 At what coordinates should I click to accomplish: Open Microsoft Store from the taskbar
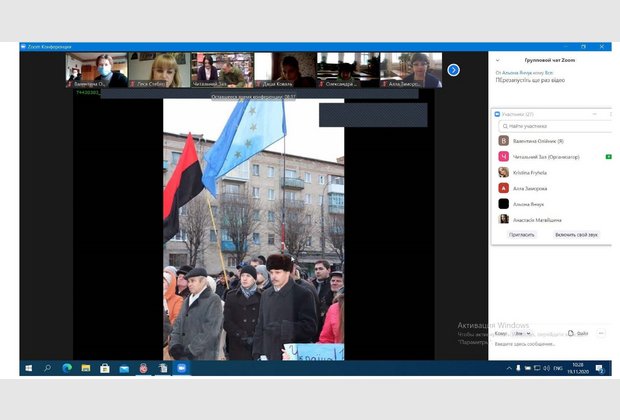tap(105, 368)
